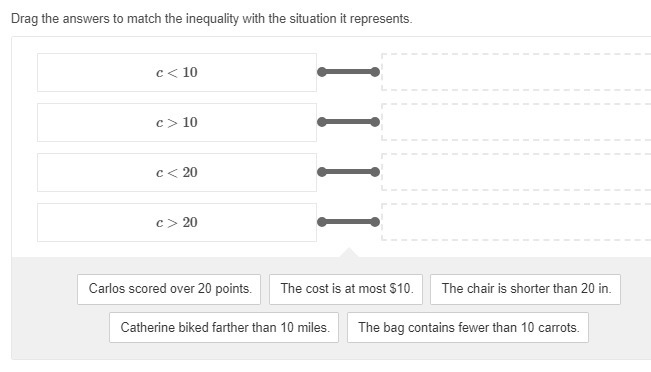Click connector line next to c > 20
651x372 pixels.
click(x=348, y=222)
